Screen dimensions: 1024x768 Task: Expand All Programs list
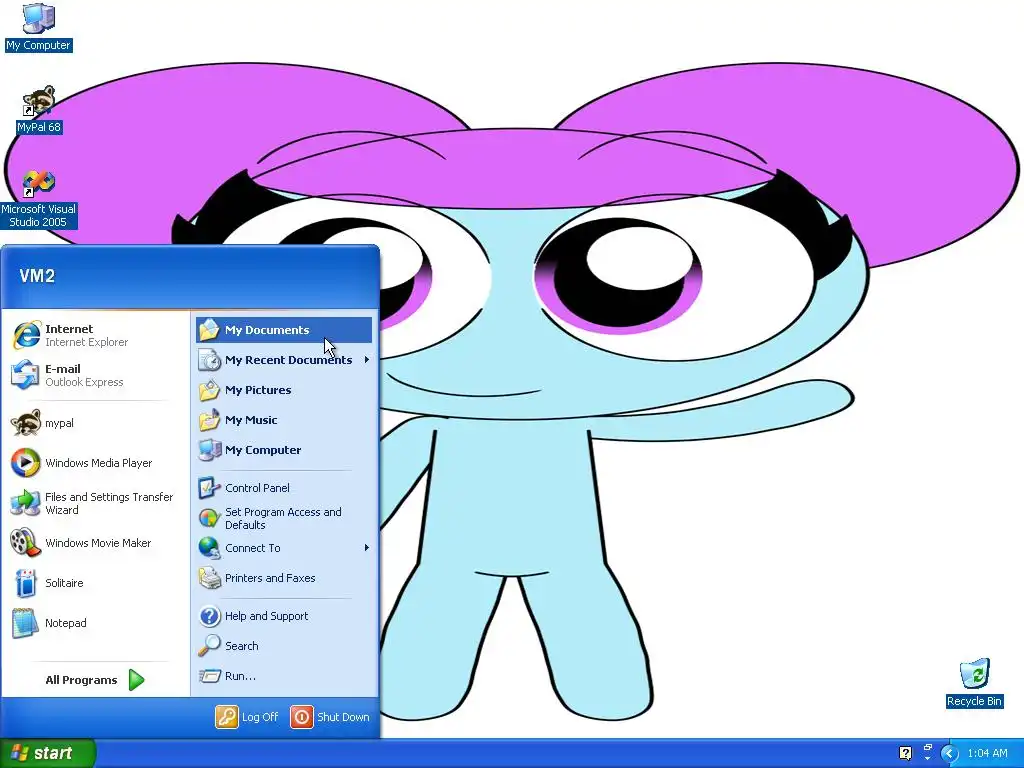(97, 680)
